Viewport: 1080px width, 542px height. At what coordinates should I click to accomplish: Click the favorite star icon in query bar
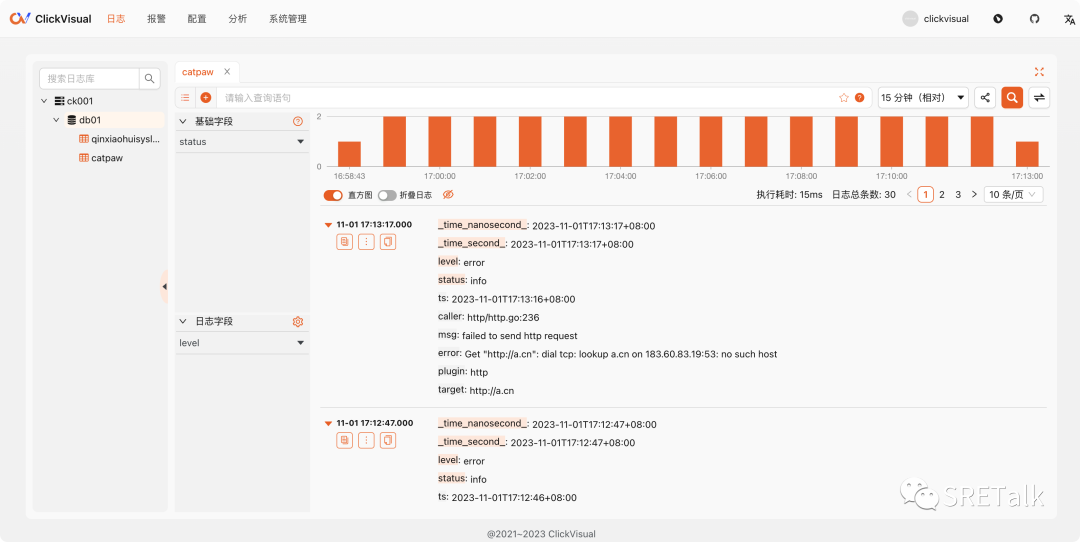tap(844, 98)
